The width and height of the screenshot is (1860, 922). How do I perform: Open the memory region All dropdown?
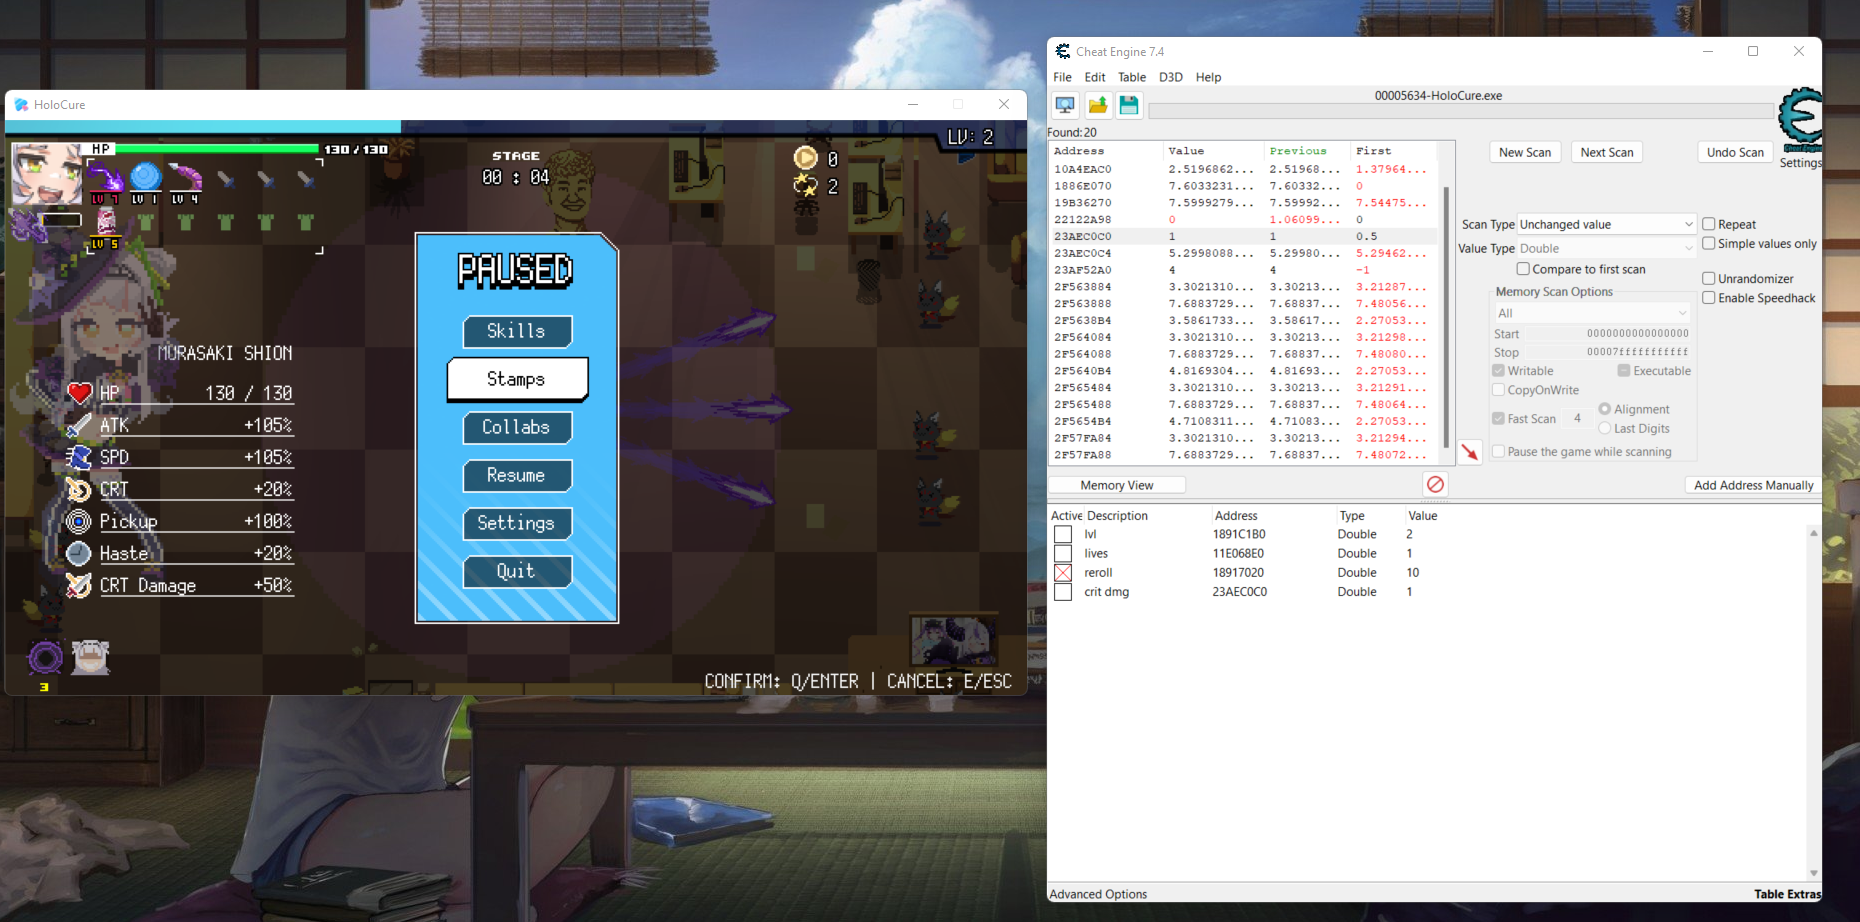click(x=1592, y=313)
